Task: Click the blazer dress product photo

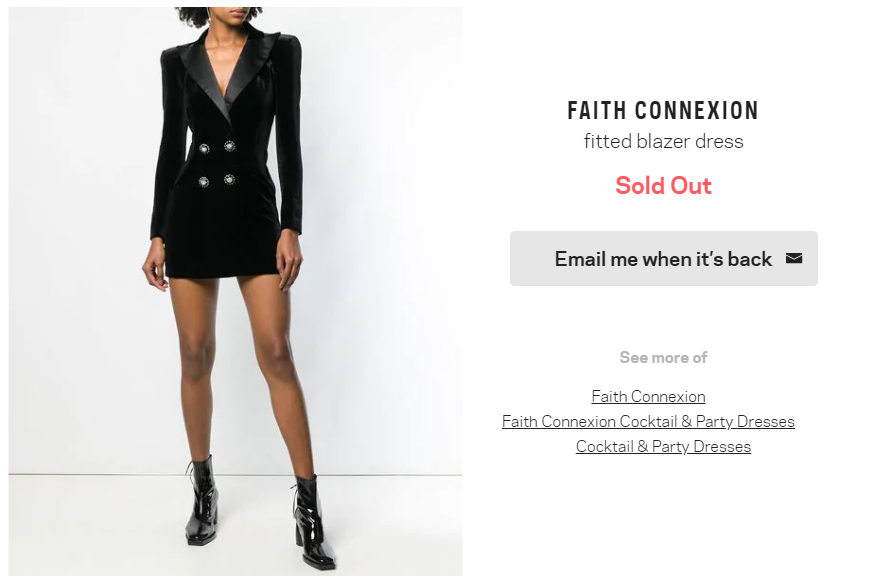Action: 235,290
